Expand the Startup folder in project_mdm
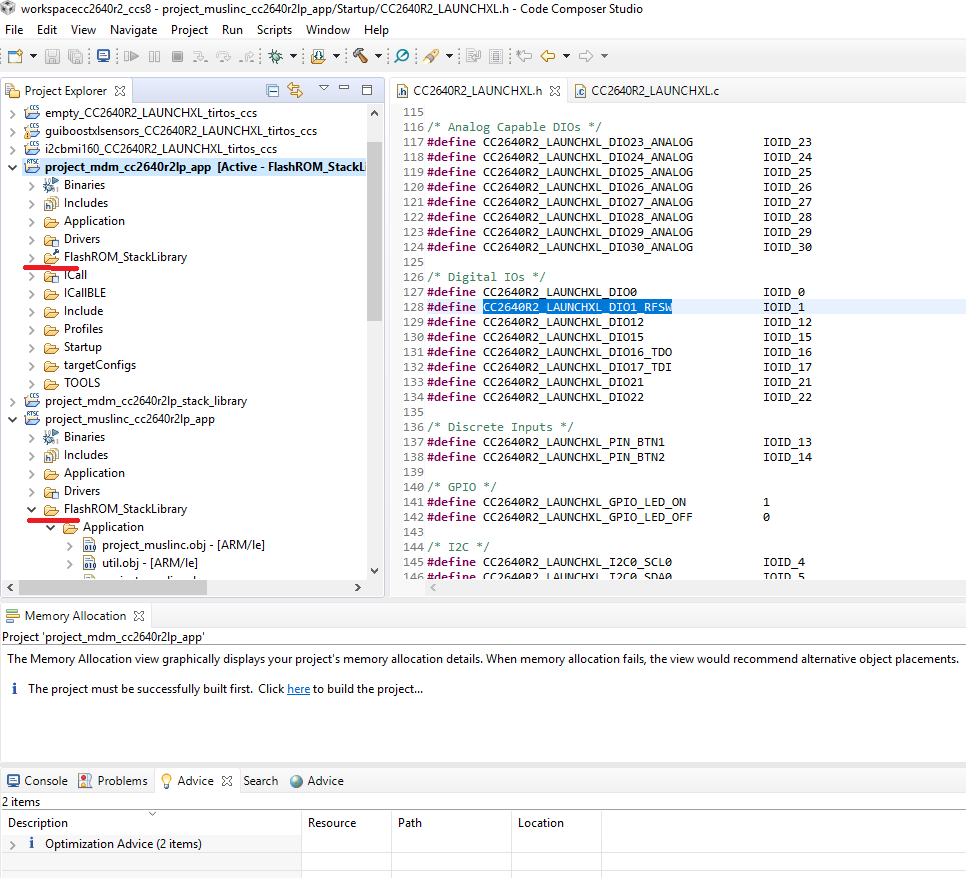This screenshot has width=966, height=878. [x=32, y=347]
